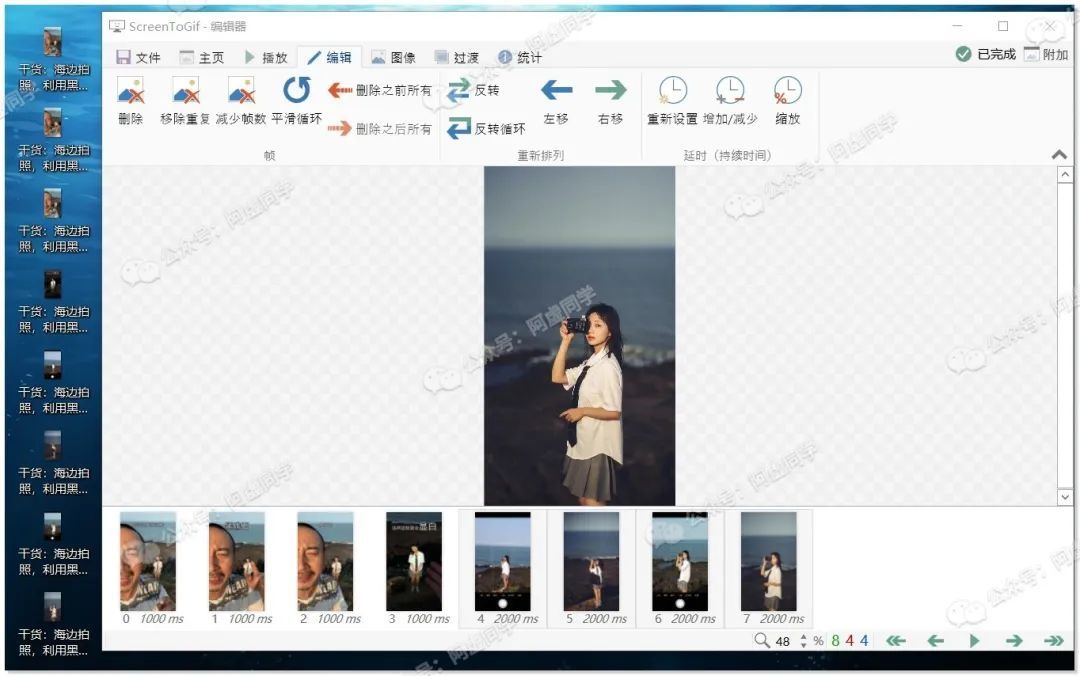
Task: Switch to the 图像 image tab
Action: click(393, 57)
